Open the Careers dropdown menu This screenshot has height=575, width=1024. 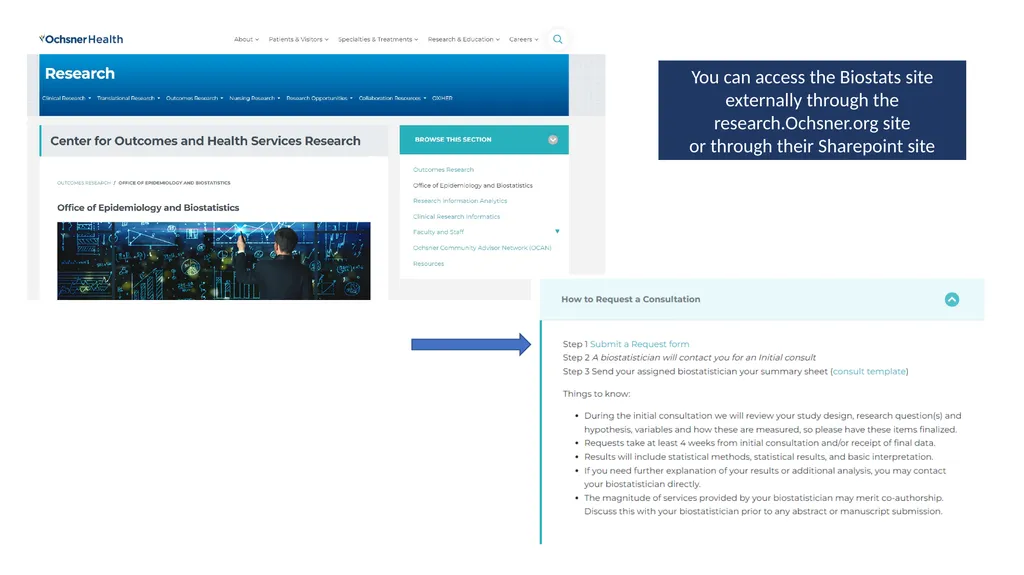524,39
